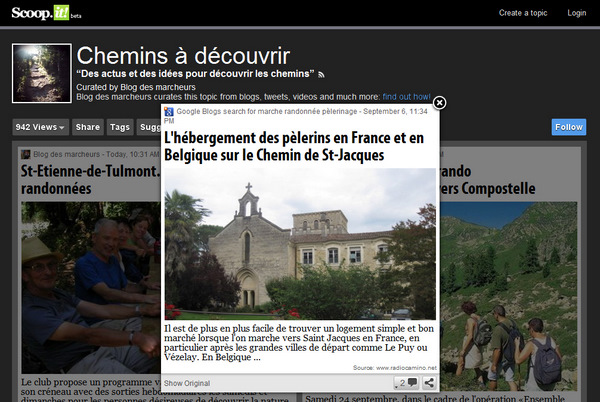Open the article title ending 'ers Compostelle'

[x=488, y=180]
